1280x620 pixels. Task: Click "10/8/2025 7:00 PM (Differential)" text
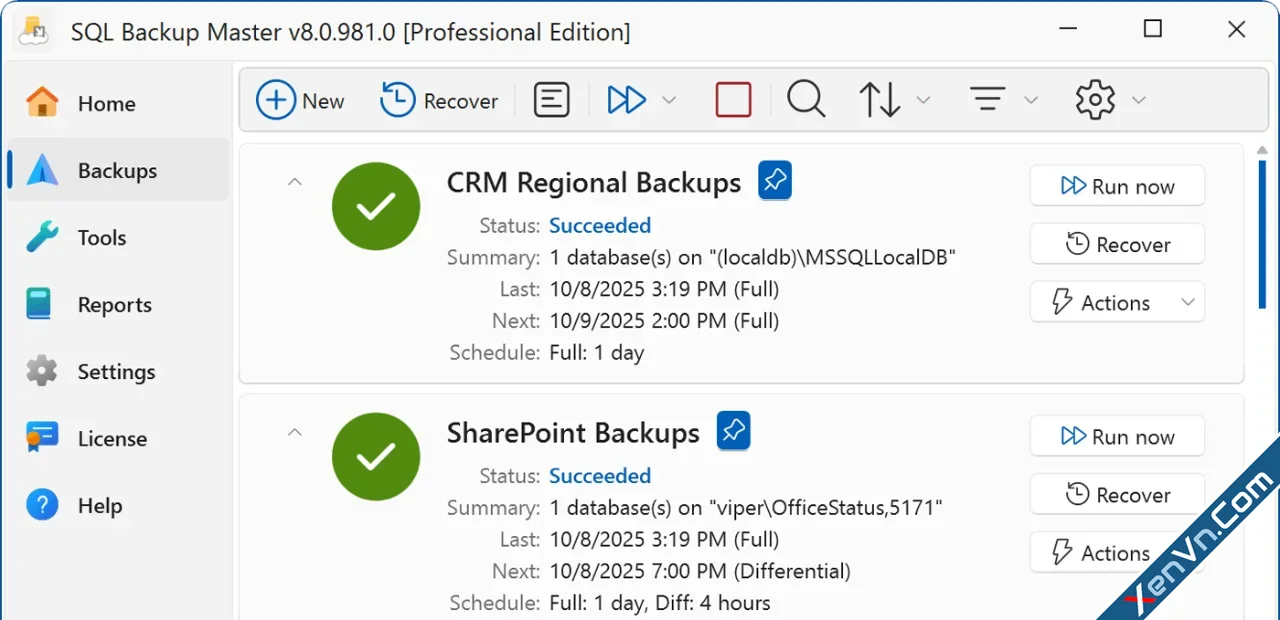(x=700, y=571)
